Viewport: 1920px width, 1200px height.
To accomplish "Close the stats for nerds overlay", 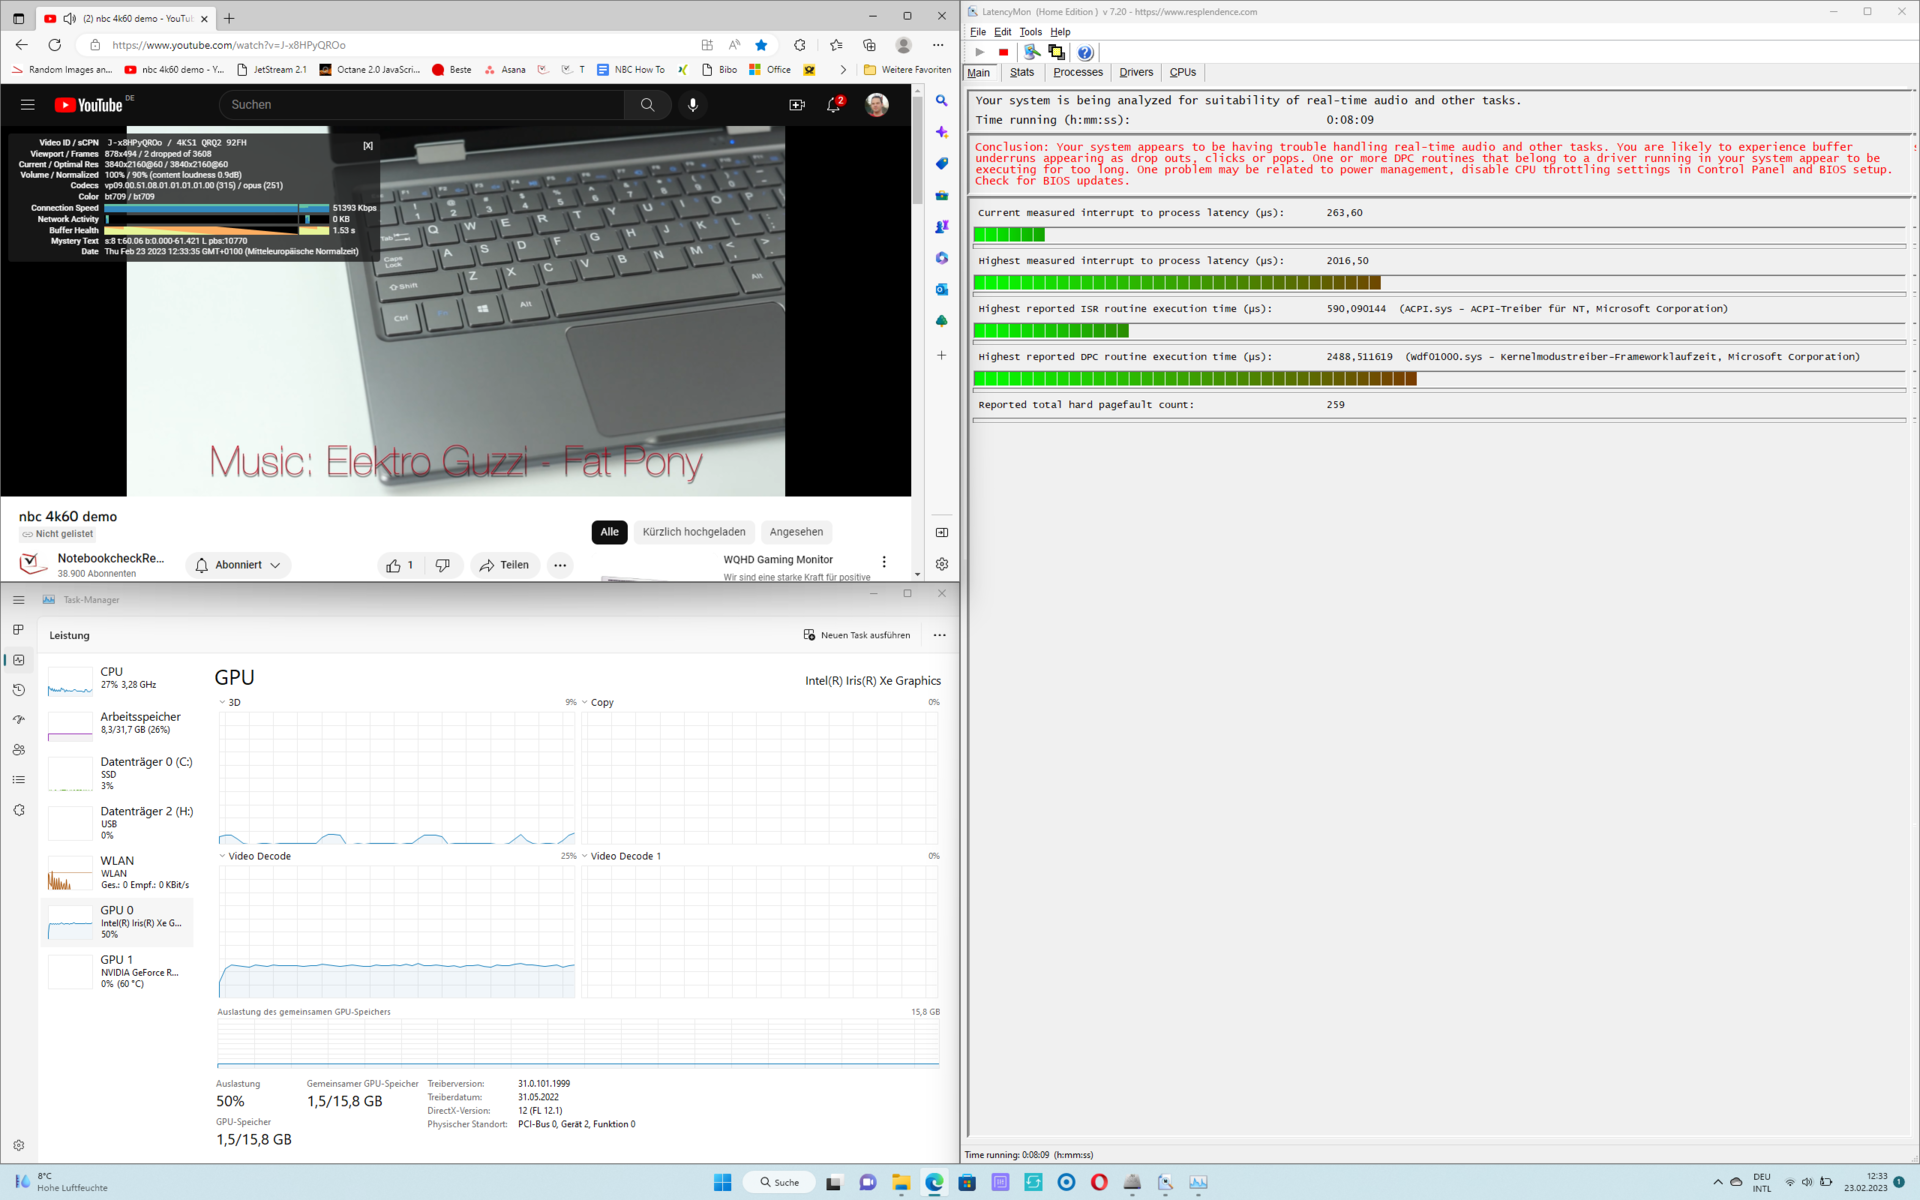I will click(x=368, y=146).
